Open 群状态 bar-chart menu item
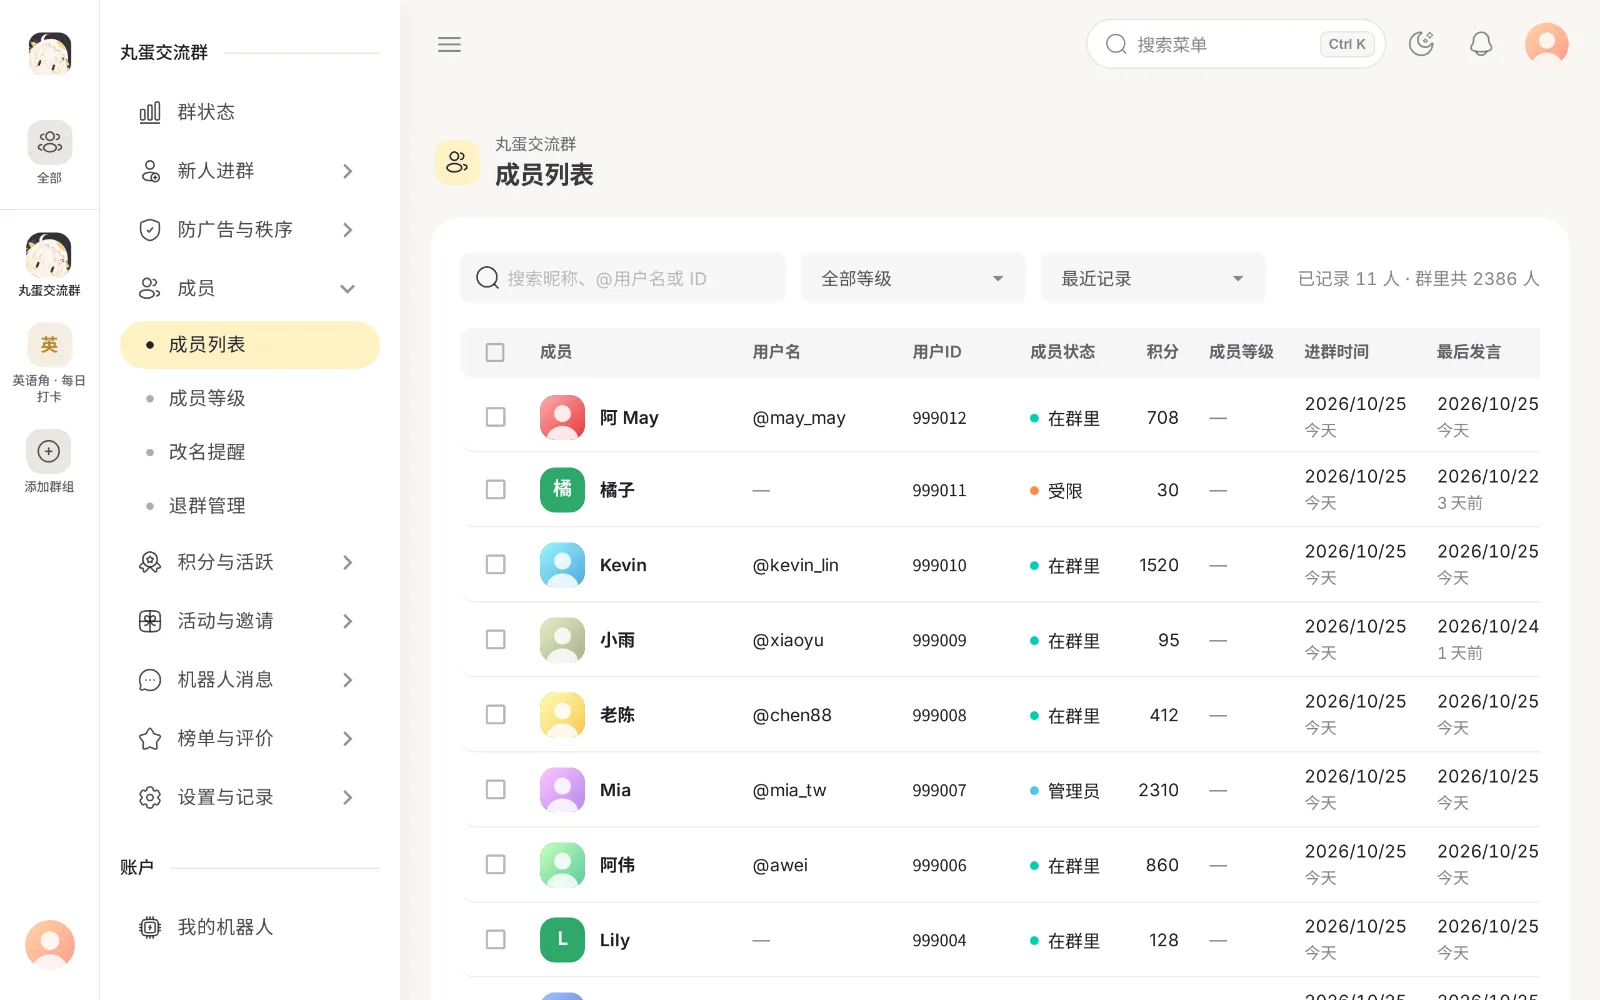Image resolution: width=1600 pixels, height=1000 pixels. (250, 112)
